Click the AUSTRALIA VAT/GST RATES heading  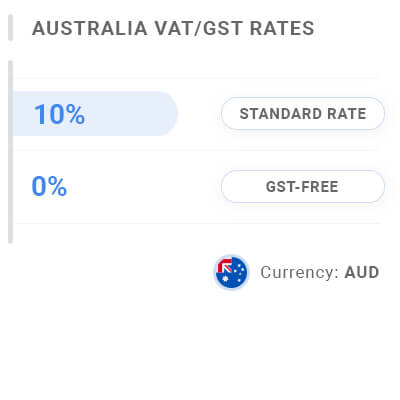click(x=173, y=28)
